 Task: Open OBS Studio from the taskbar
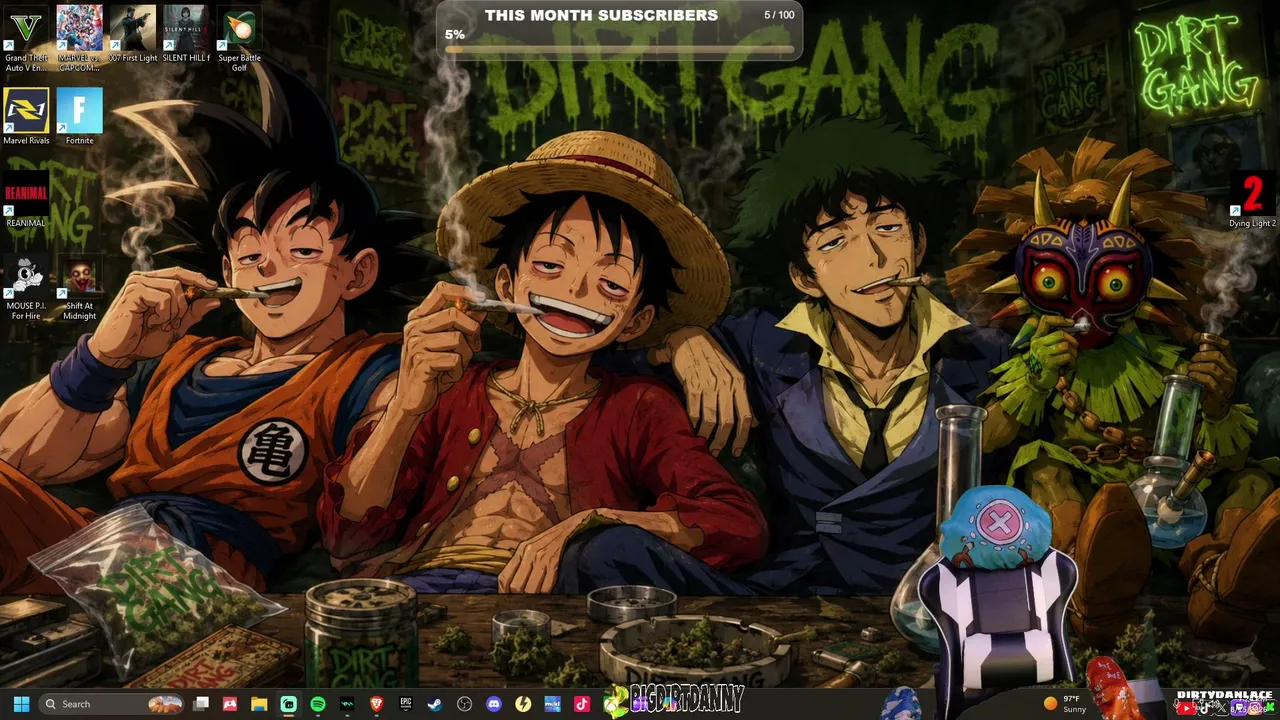point(464,704)
